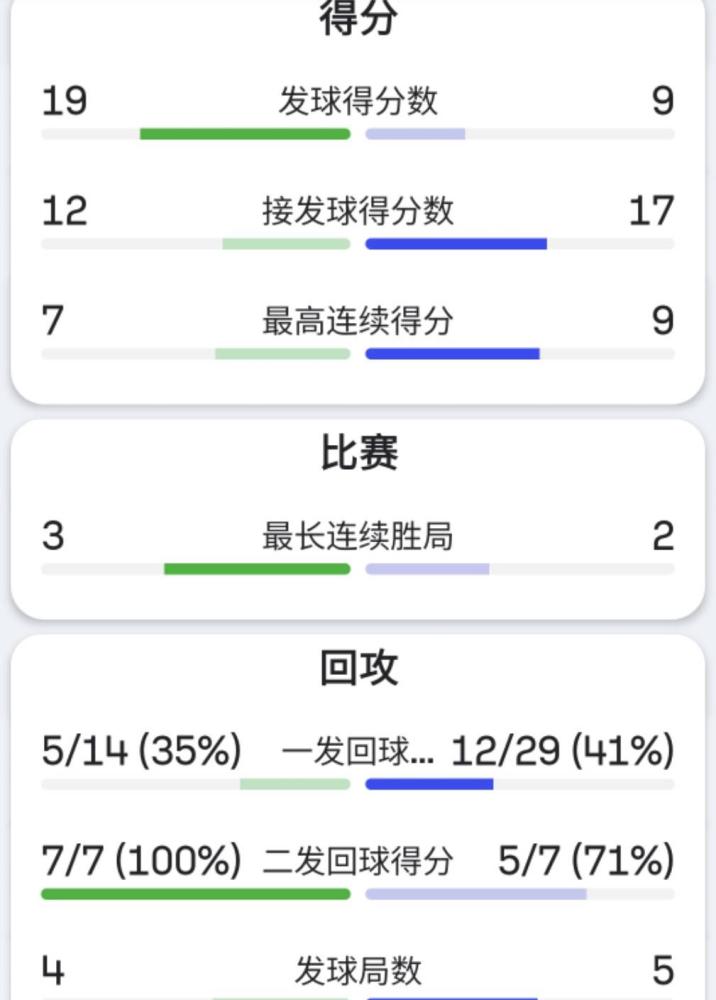Tap the green bar for 最长连续胜局

[x=257, y=569]
